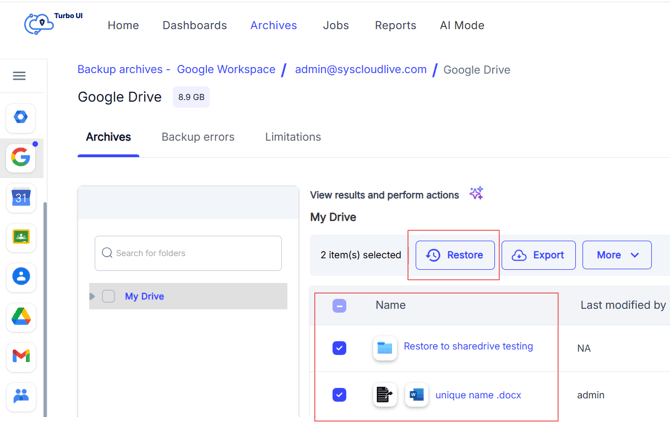
Task: Click the AI sparkle icon
Action: pos(476,194)
